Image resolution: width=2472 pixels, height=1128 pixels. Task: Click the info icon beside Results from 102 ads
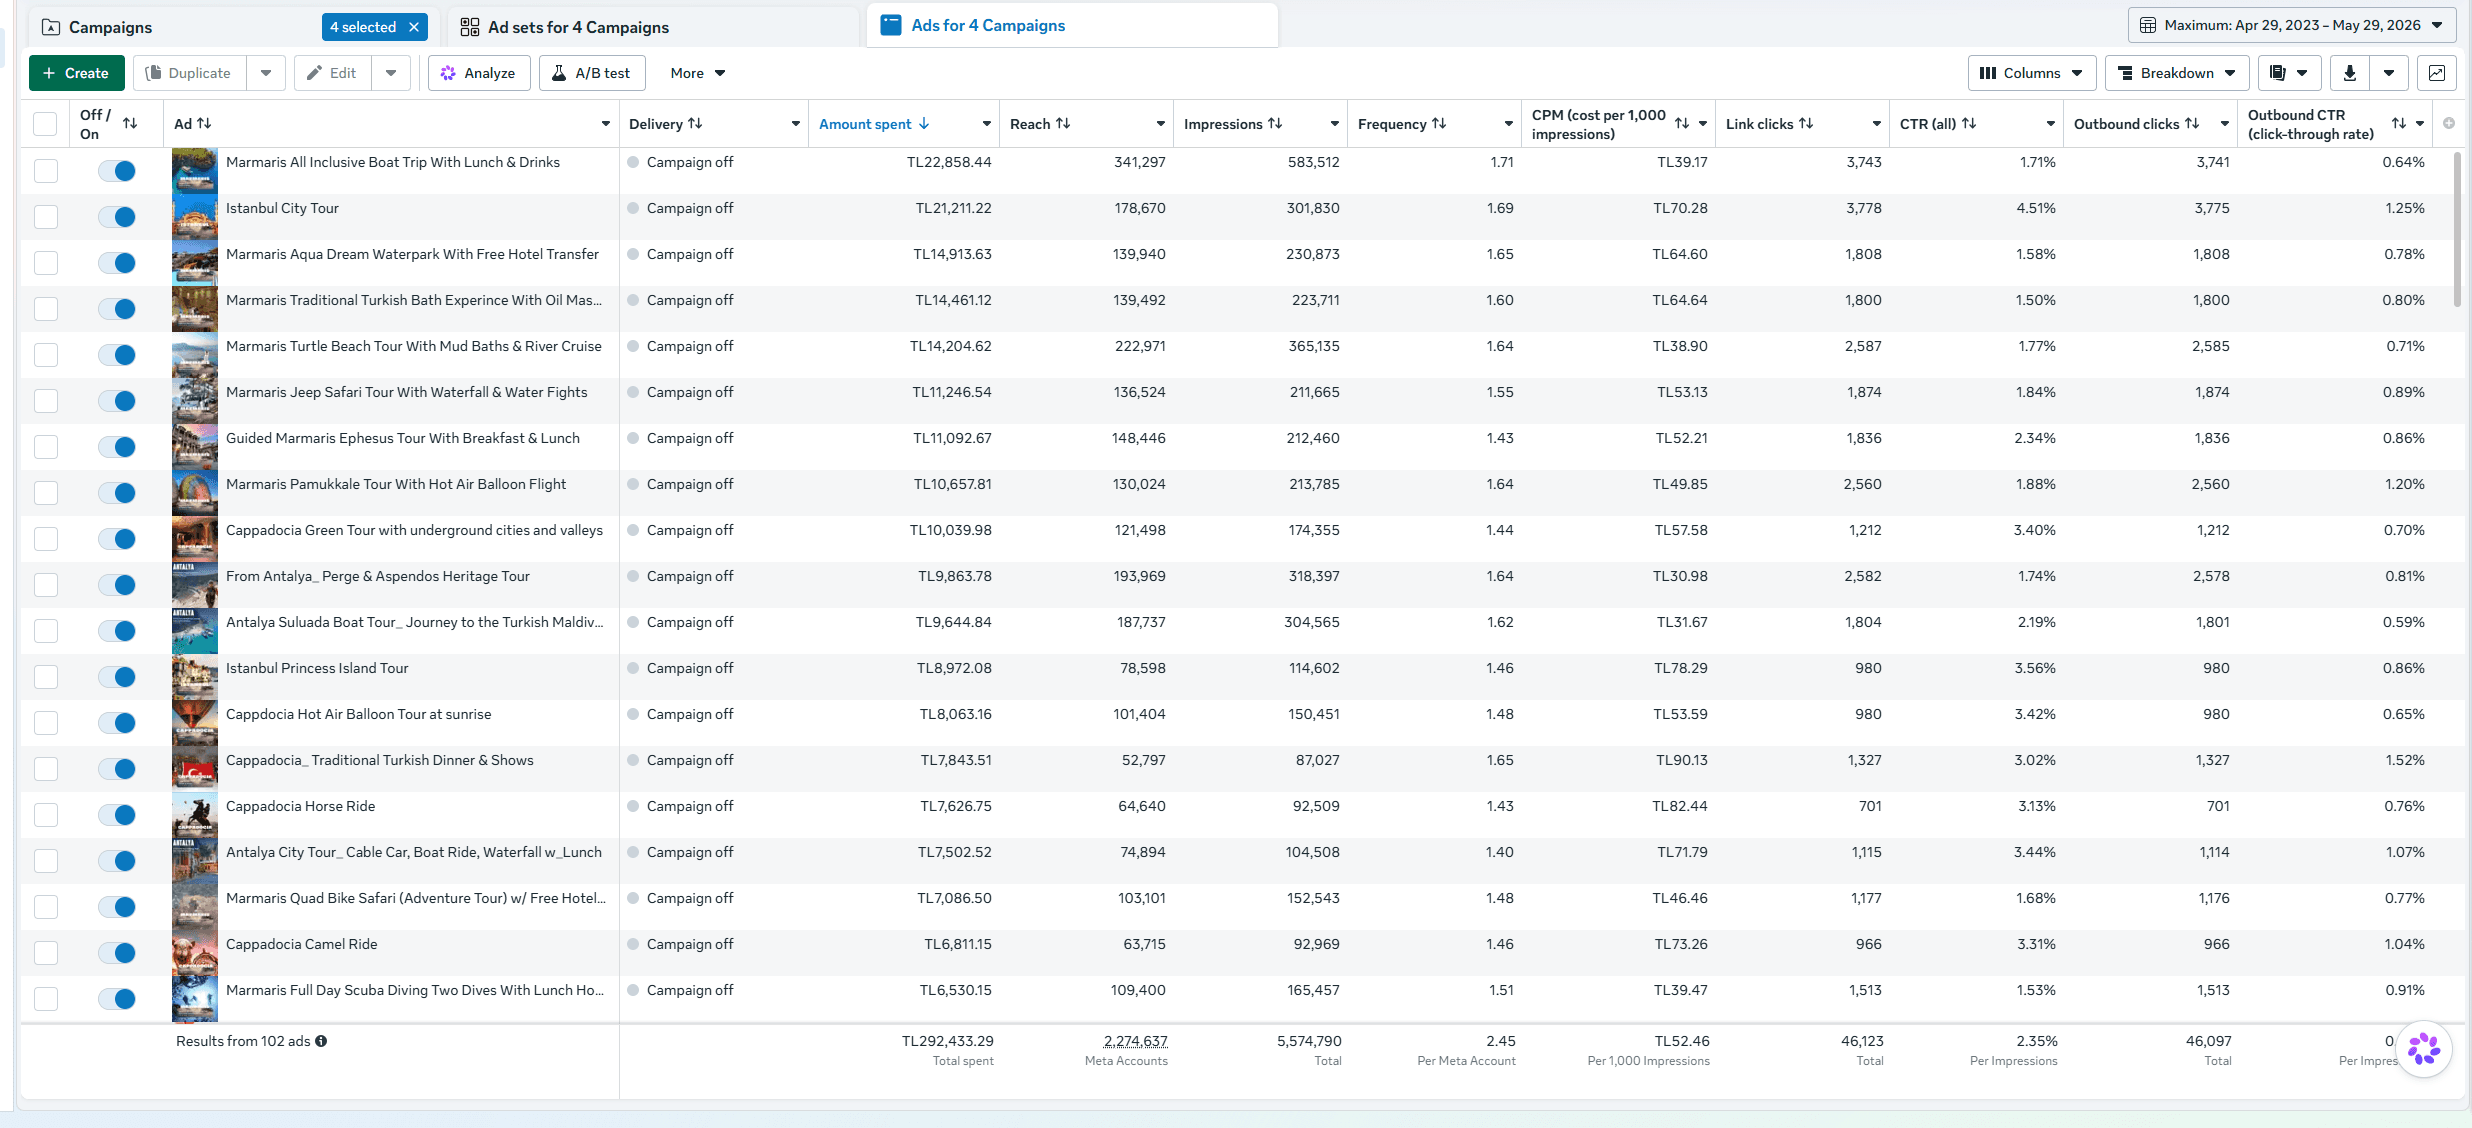point(321,1041)
